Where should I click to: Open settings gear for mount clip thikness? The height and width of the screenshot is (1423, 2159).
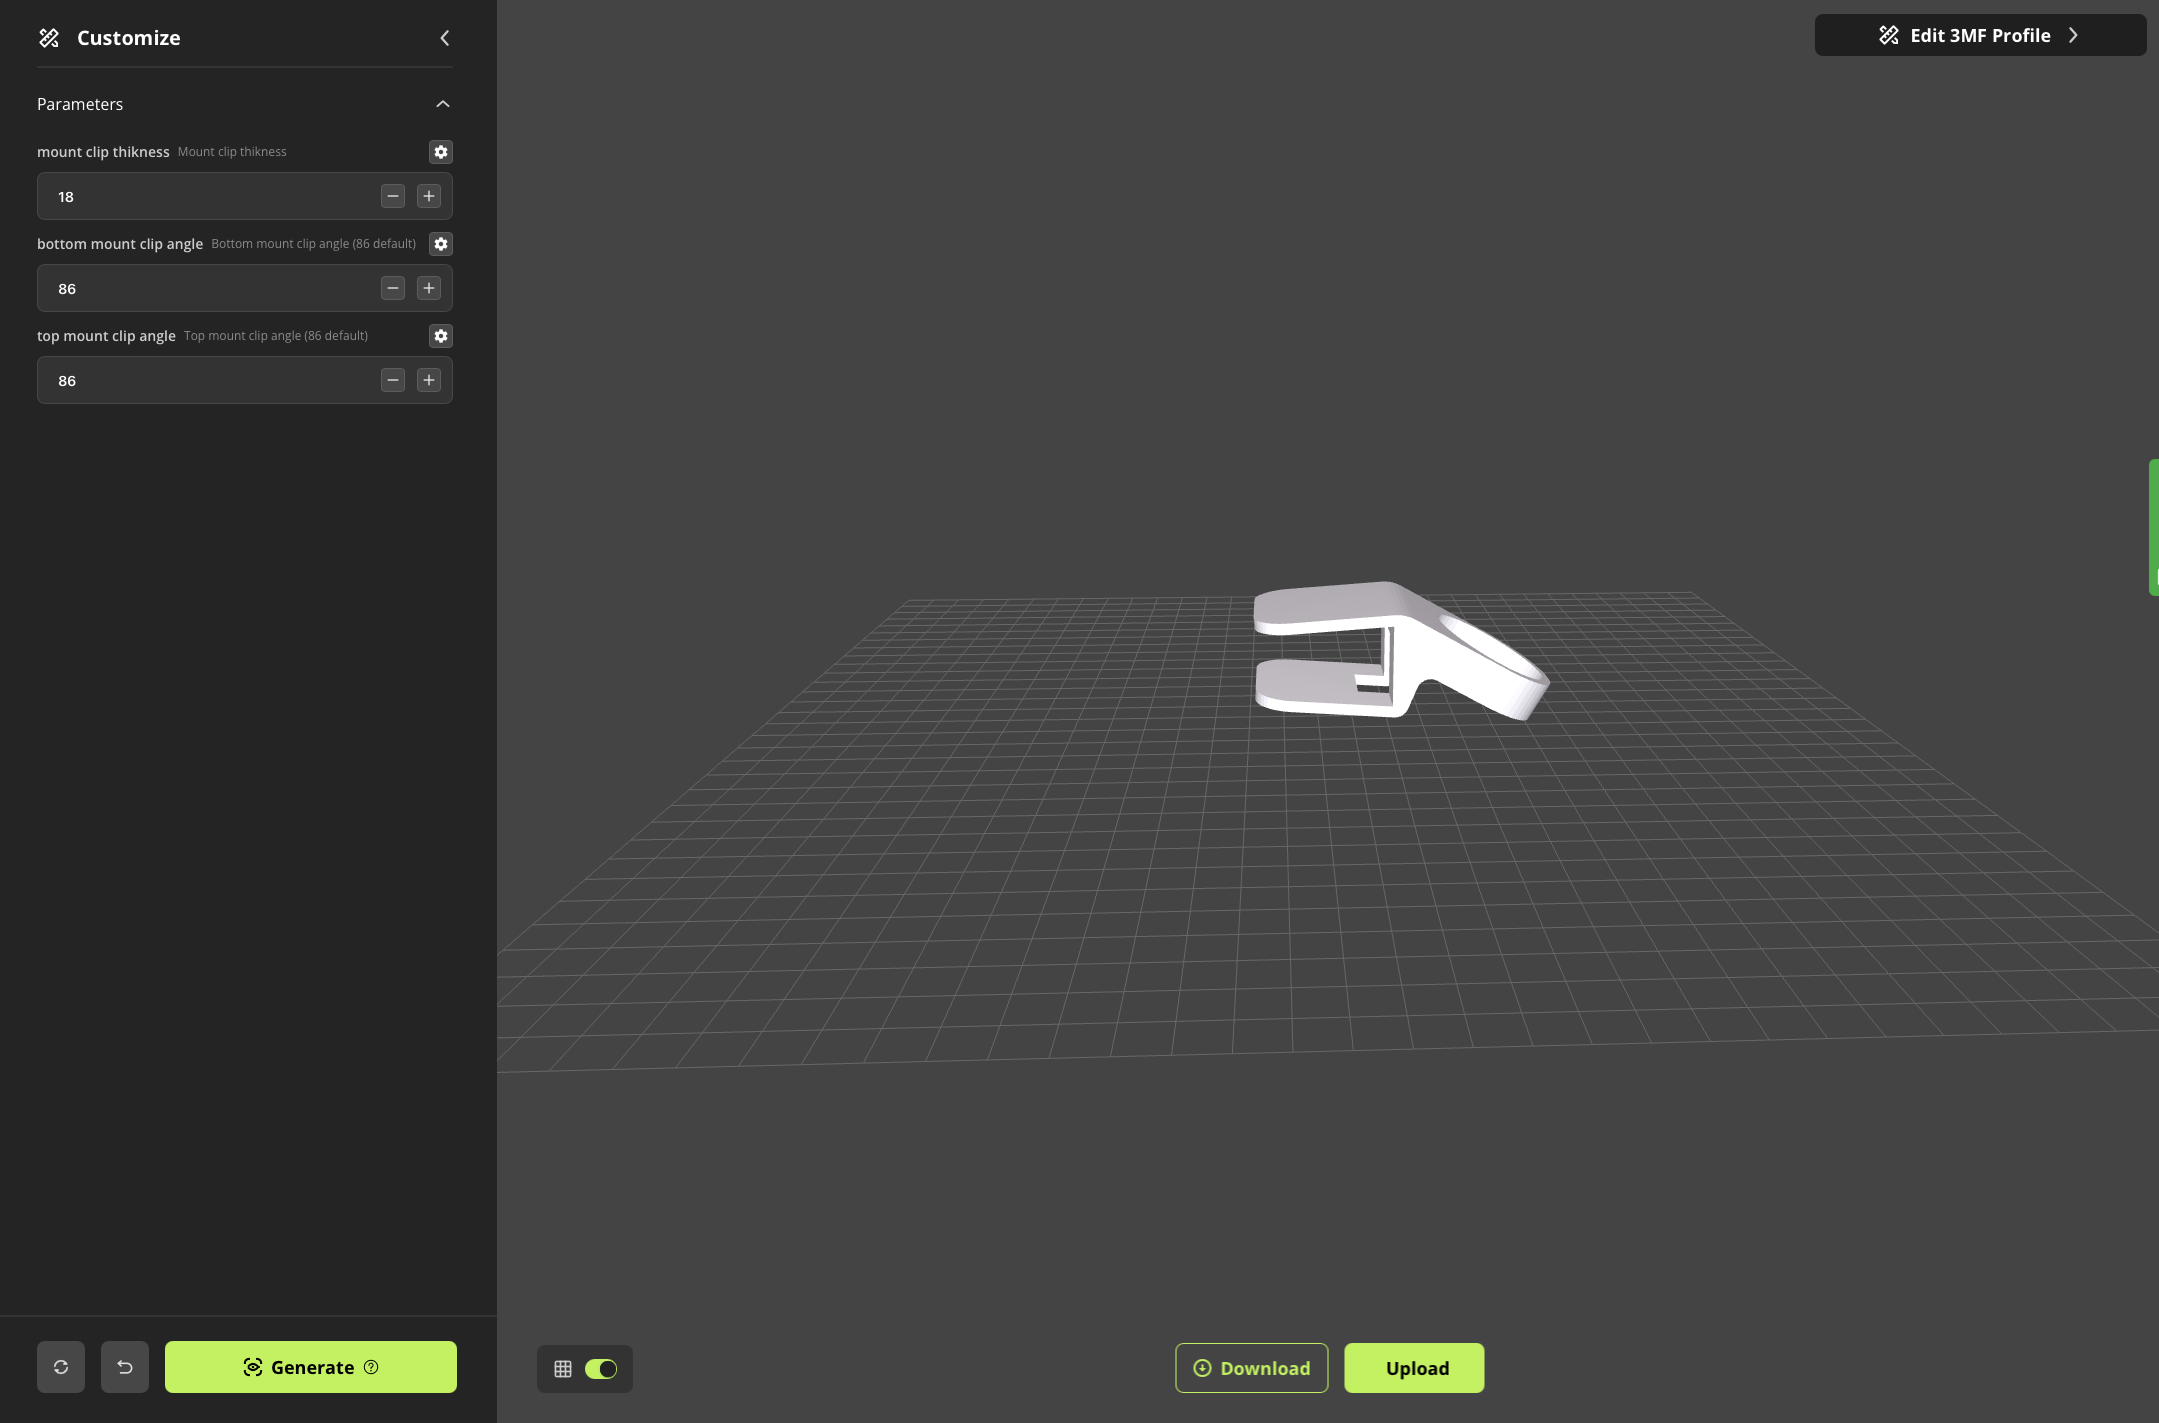click(x=440, y=152)
